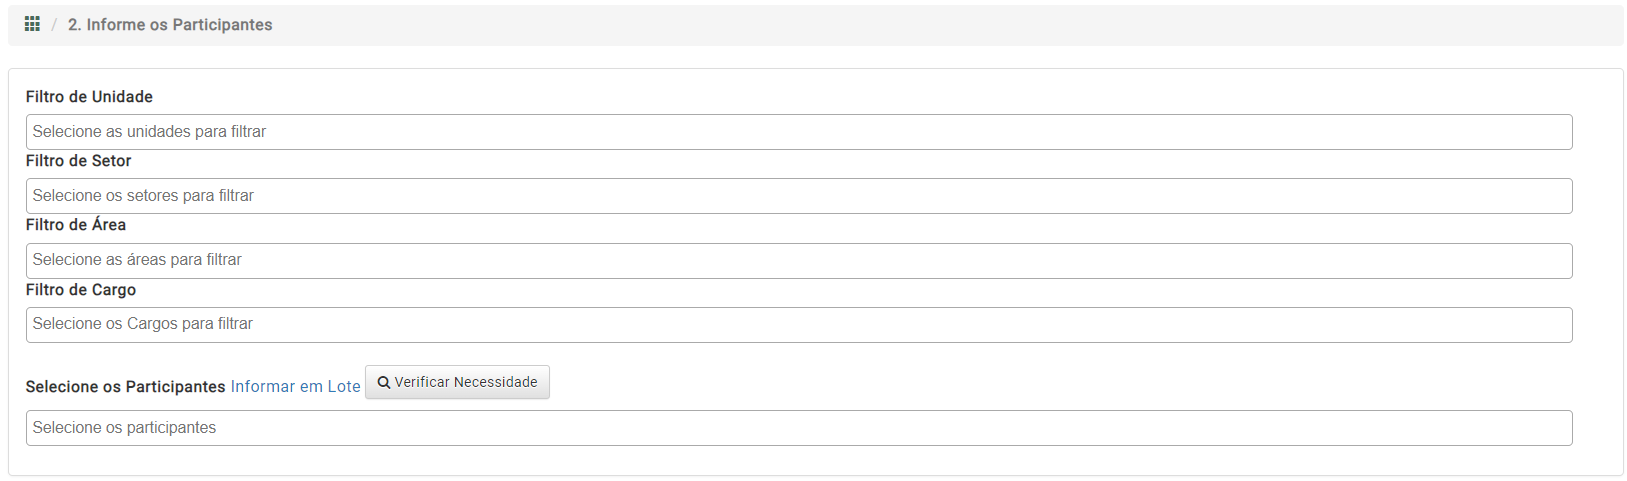This screenshot has width=1627, height=481.
Task: Click the slash separator in the breadcrumb
Action: 54,25
